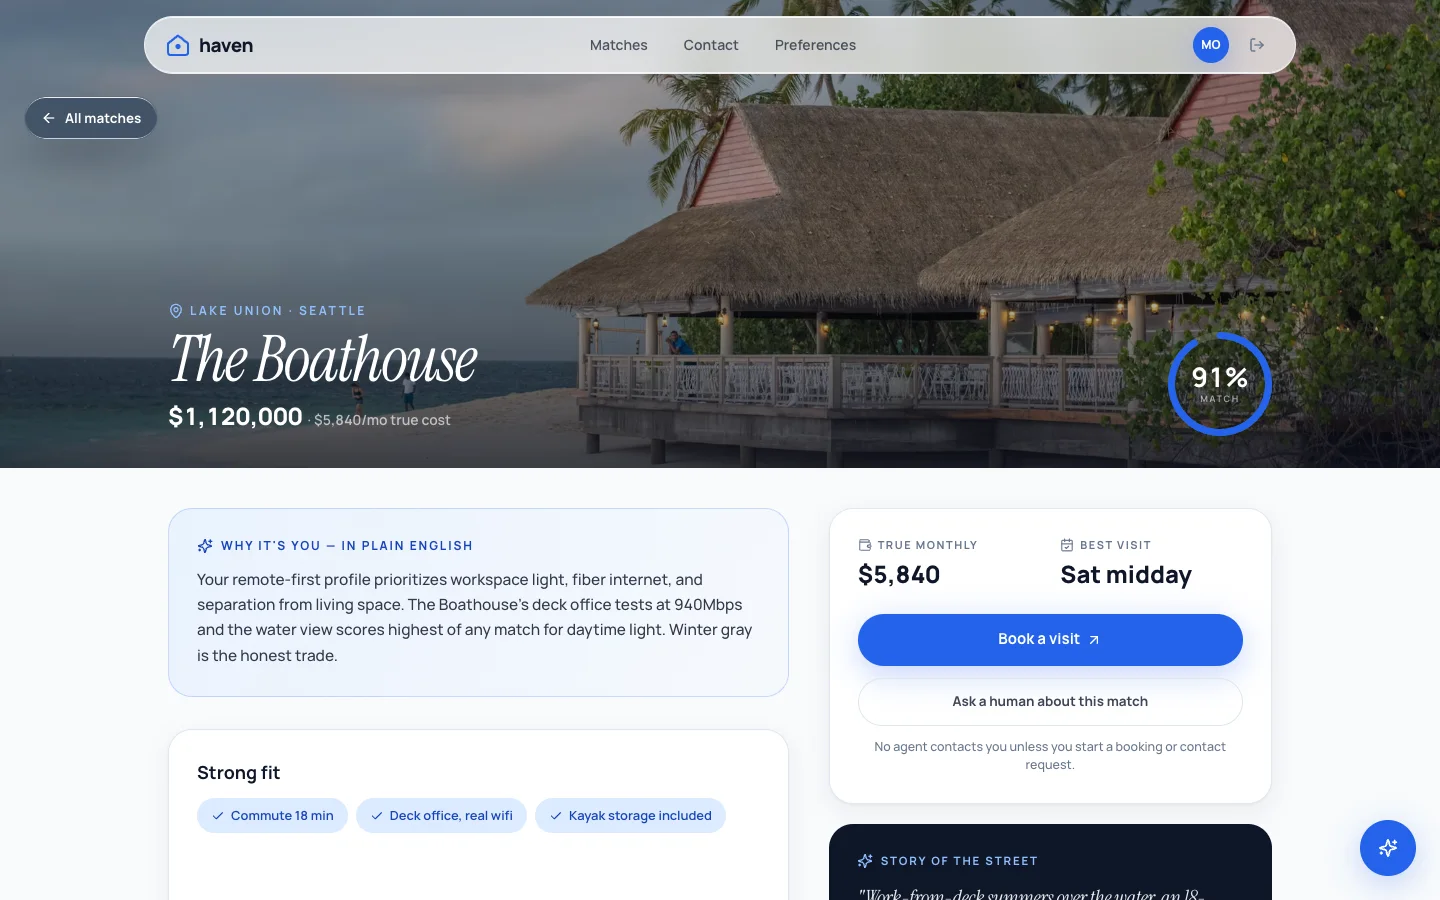Book a visit with the blue button
Image resolution: width=1440 pixels, height=900 pixels.
pos(1050,640)
